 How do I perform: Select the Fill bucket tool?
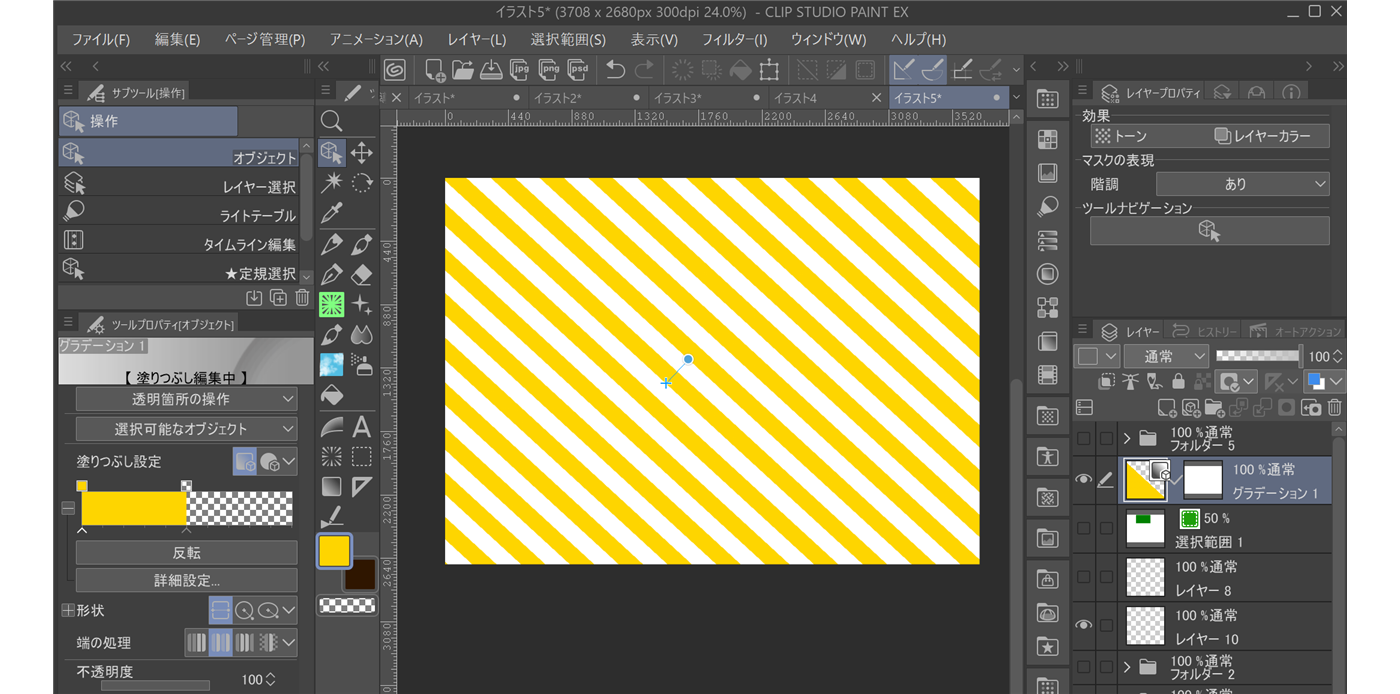pos(332,396)
